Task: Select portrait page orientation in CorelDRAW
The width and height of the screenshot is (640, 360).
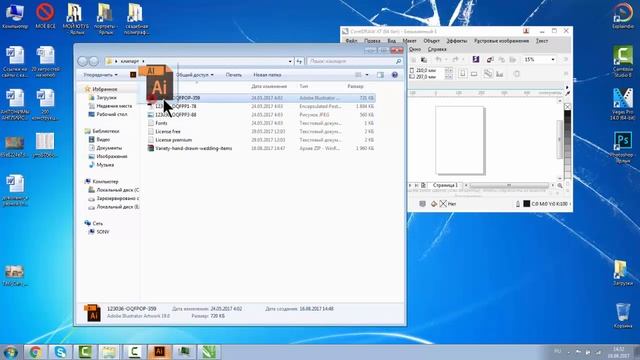Action: (x=462, y=74)
